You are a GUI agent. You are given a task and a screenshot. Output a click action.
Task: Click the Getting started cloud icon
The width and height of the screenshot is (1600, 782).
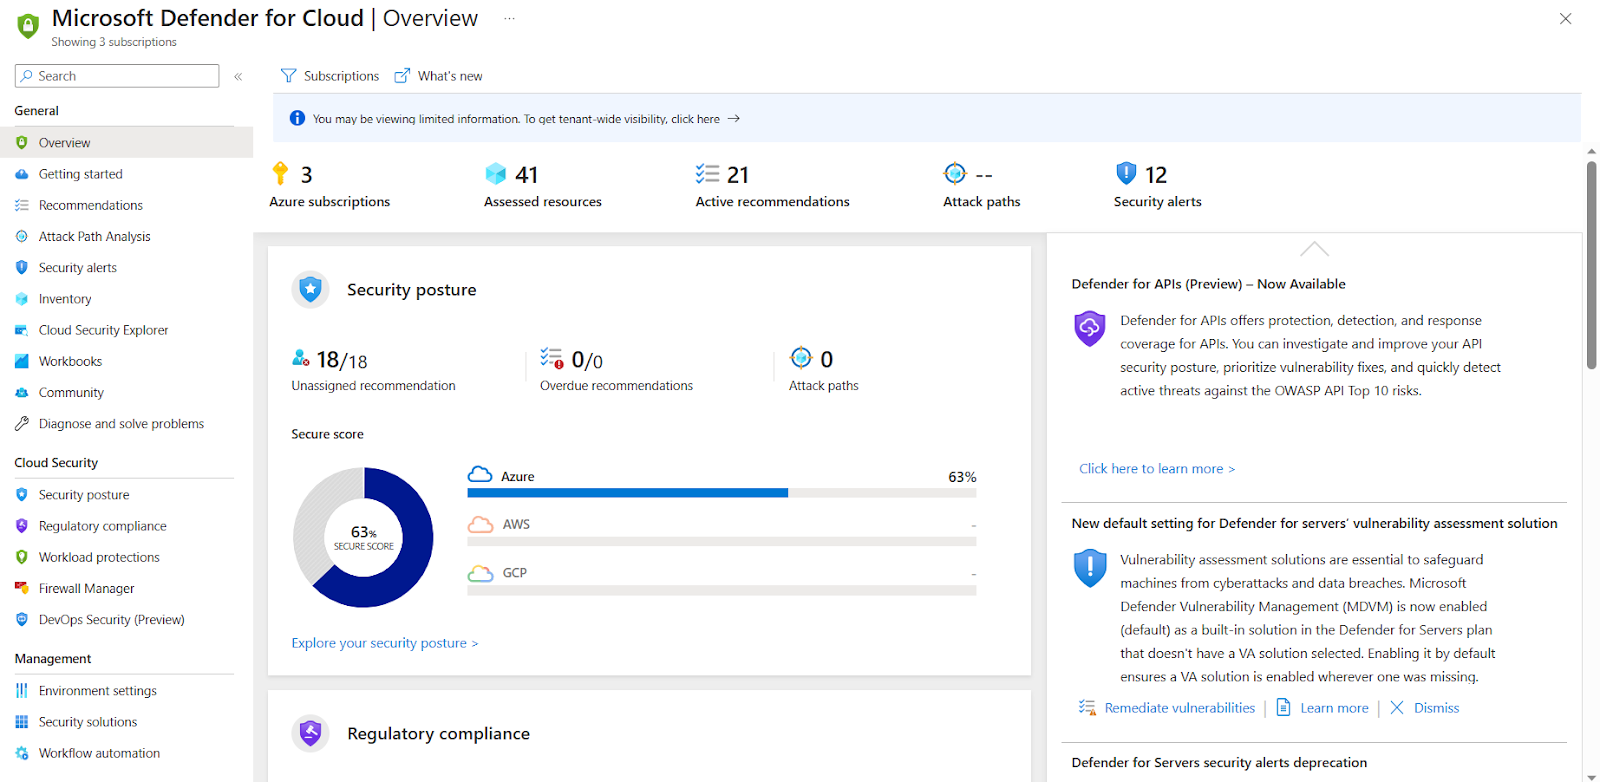22,174
